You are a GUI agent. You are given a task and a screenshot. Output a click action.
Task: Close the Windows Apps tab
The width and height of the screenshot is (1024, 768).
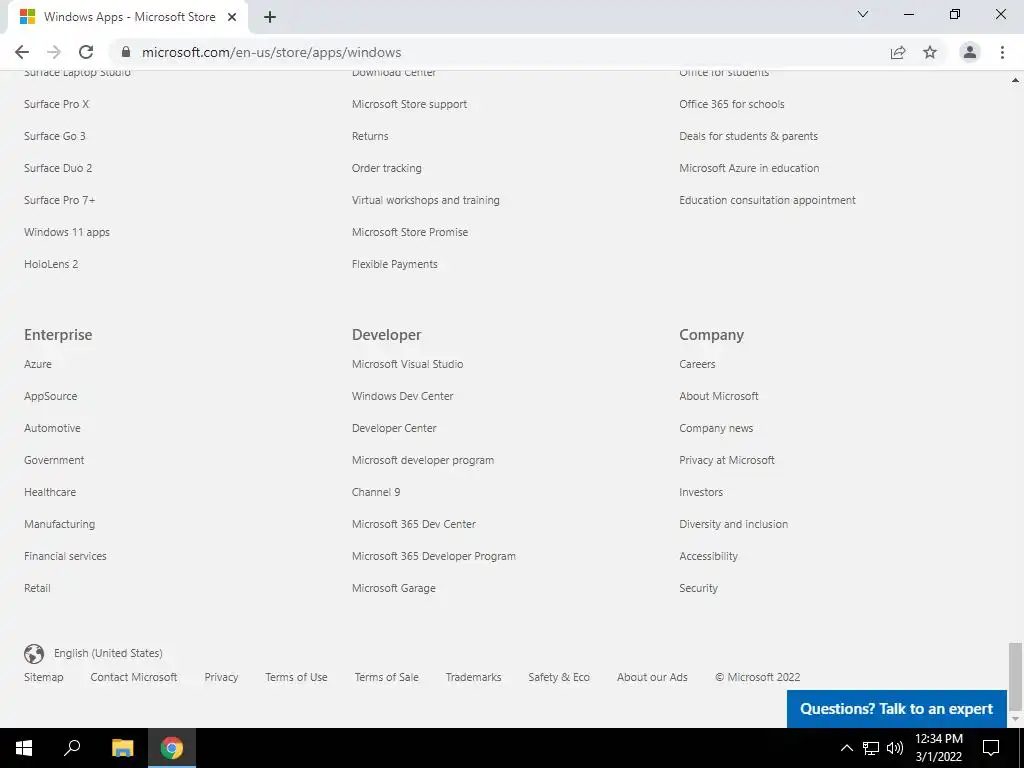232,17
